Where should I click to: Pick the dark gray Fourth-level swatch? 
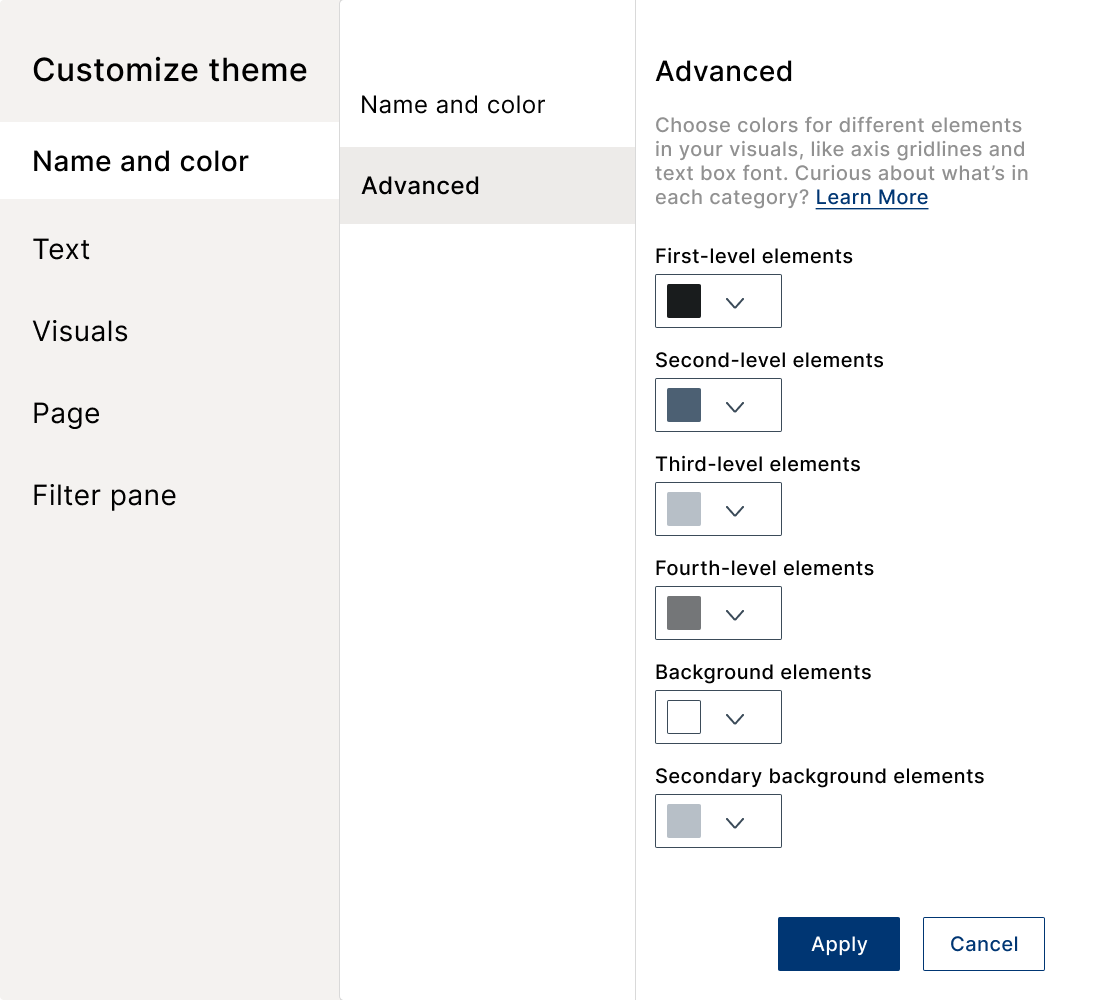click(684, 613)
